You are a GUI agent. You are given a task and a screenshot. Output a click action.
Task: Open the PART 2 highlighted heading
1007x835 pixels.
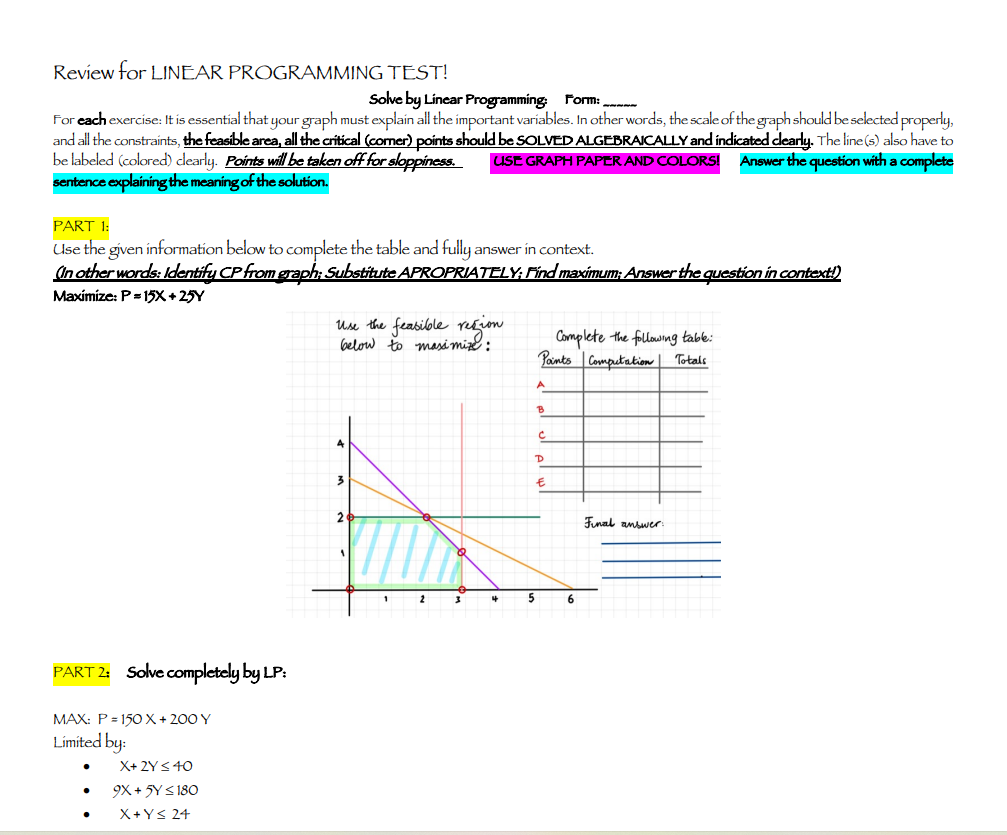point(82,672)
